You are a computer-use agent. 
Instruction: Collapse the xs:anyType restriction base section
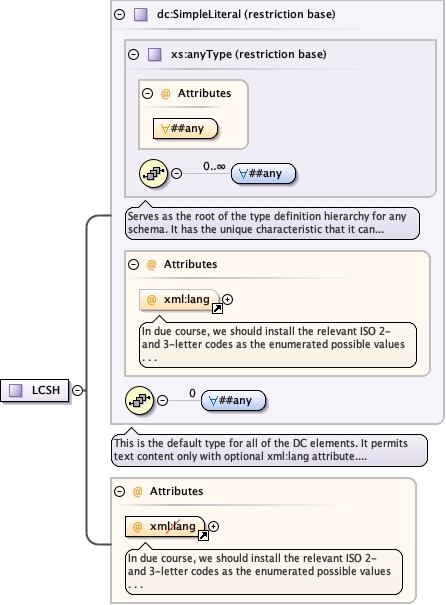(x=133, y=54)
